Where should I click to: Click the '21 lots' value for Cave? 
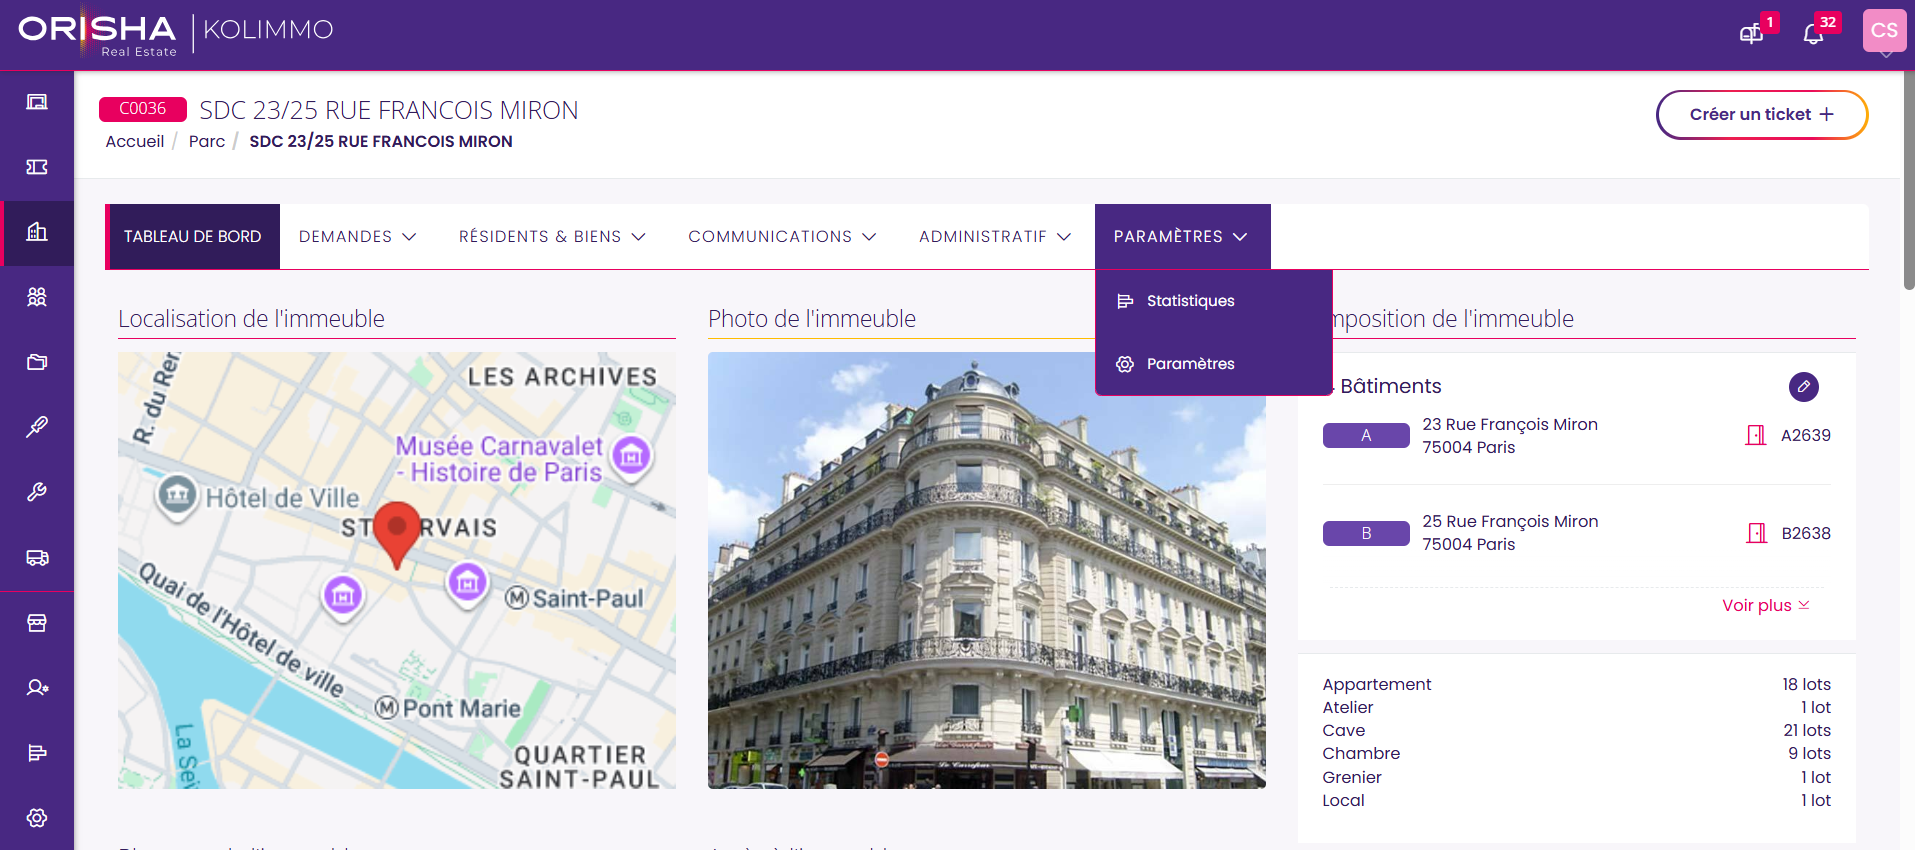(1807, 731)
